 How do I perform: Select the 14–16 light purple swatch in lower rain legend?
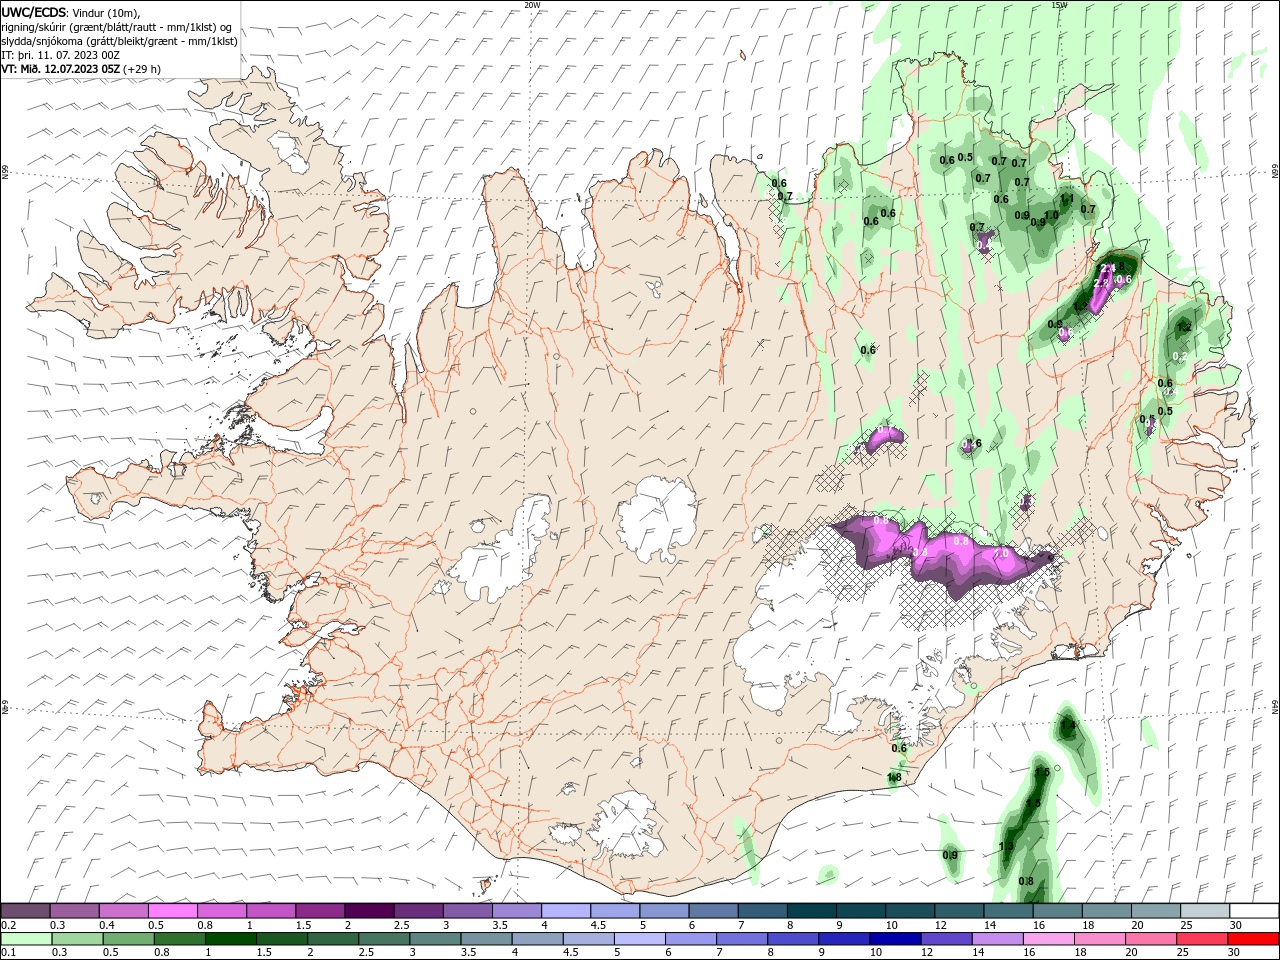(997, 939)
